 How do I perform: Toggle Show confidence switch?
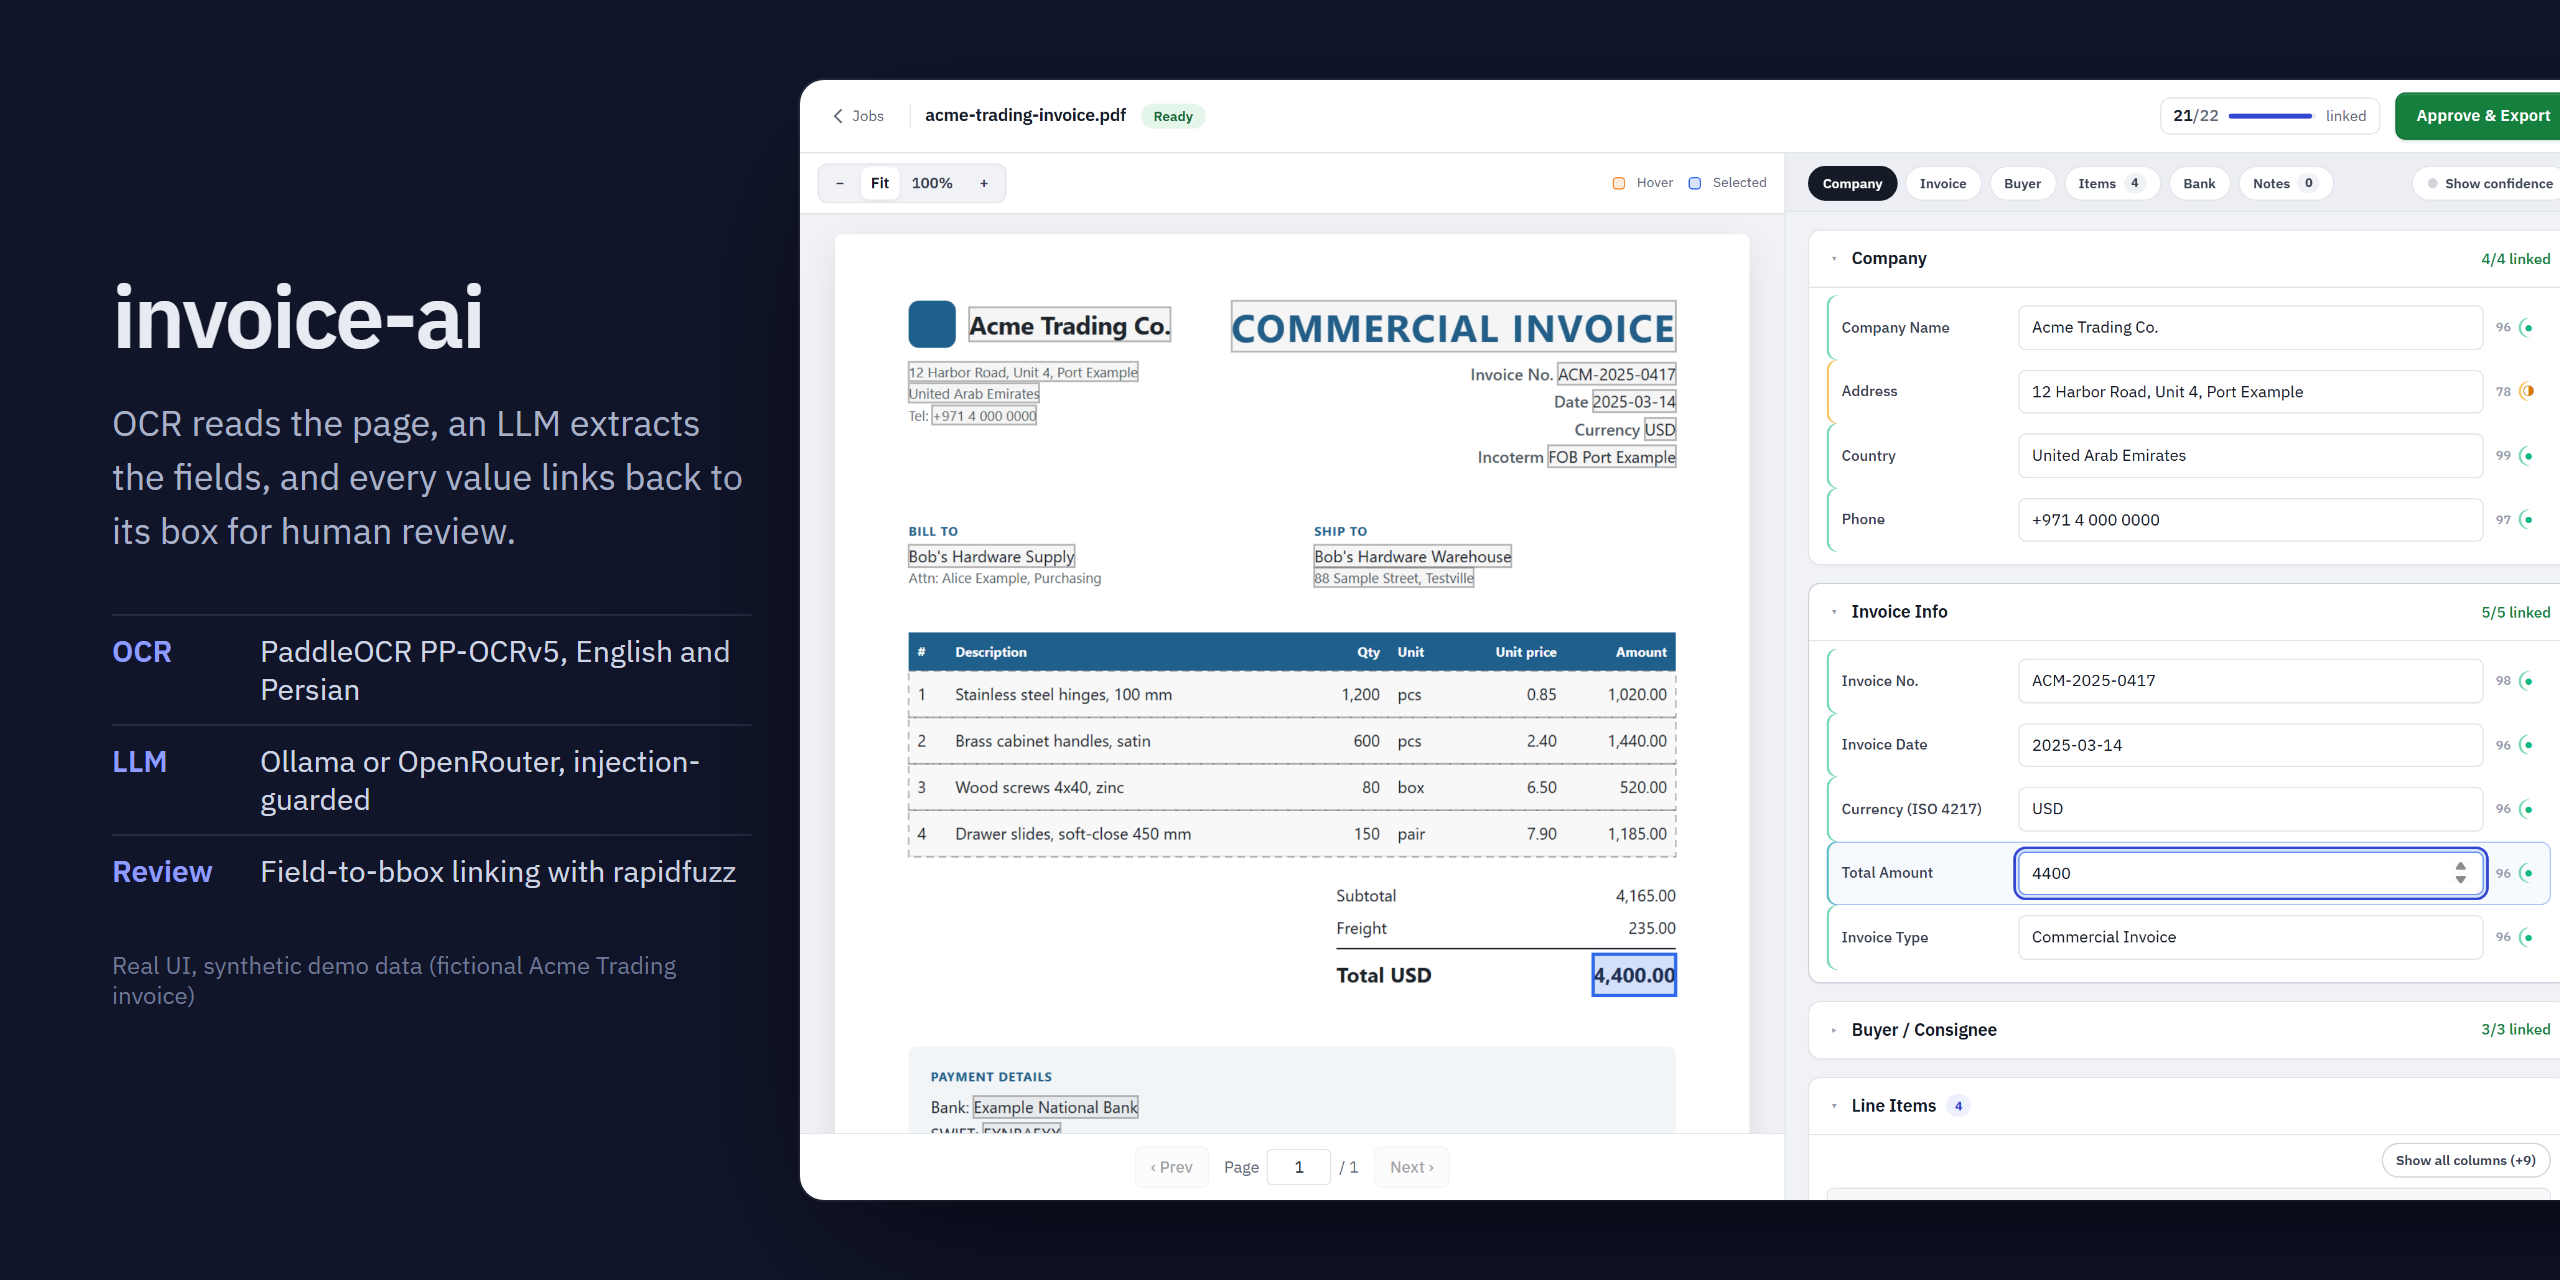[x=2489, y=184]
